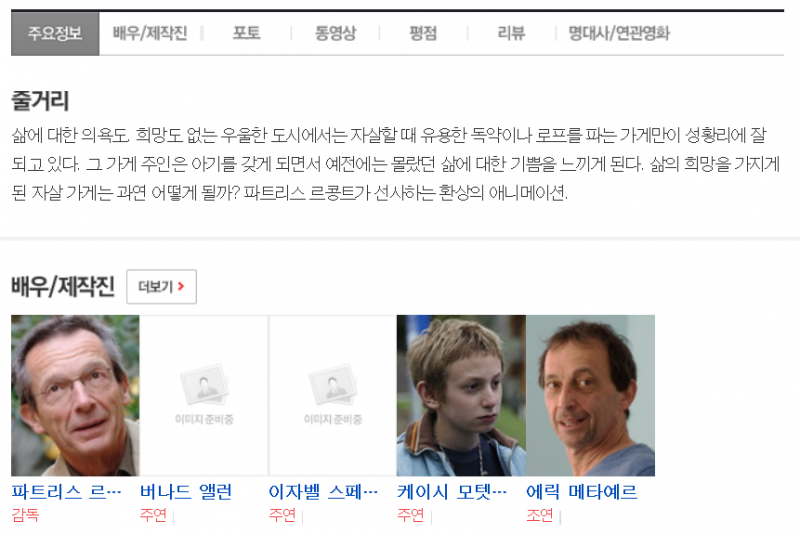Open the 포토 tab
800x534 pixels.
tap(246, 33)
